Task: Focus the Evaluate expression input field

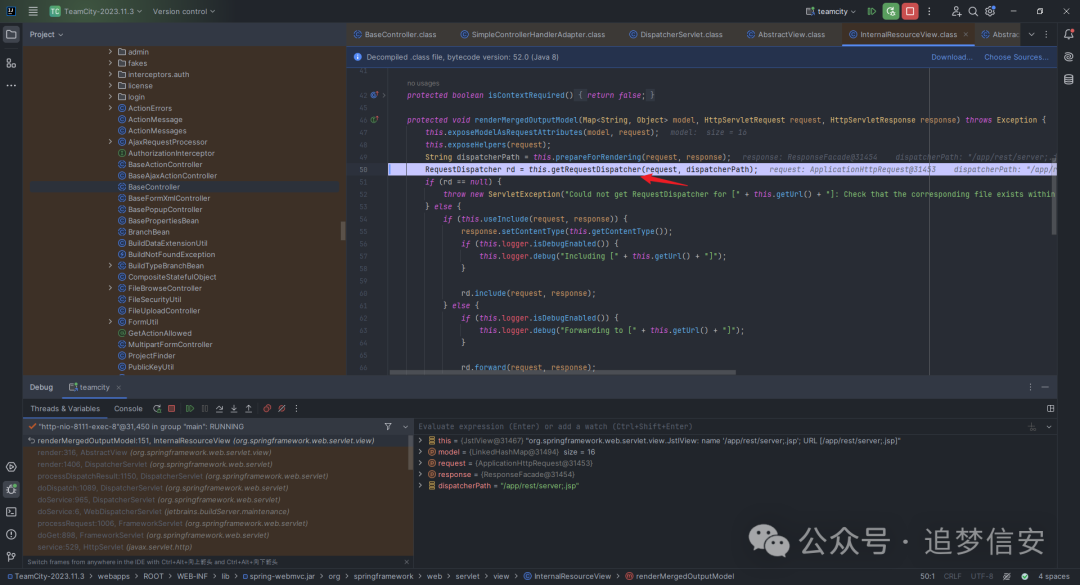Action: pyautogui.click(x=720, y=427)
